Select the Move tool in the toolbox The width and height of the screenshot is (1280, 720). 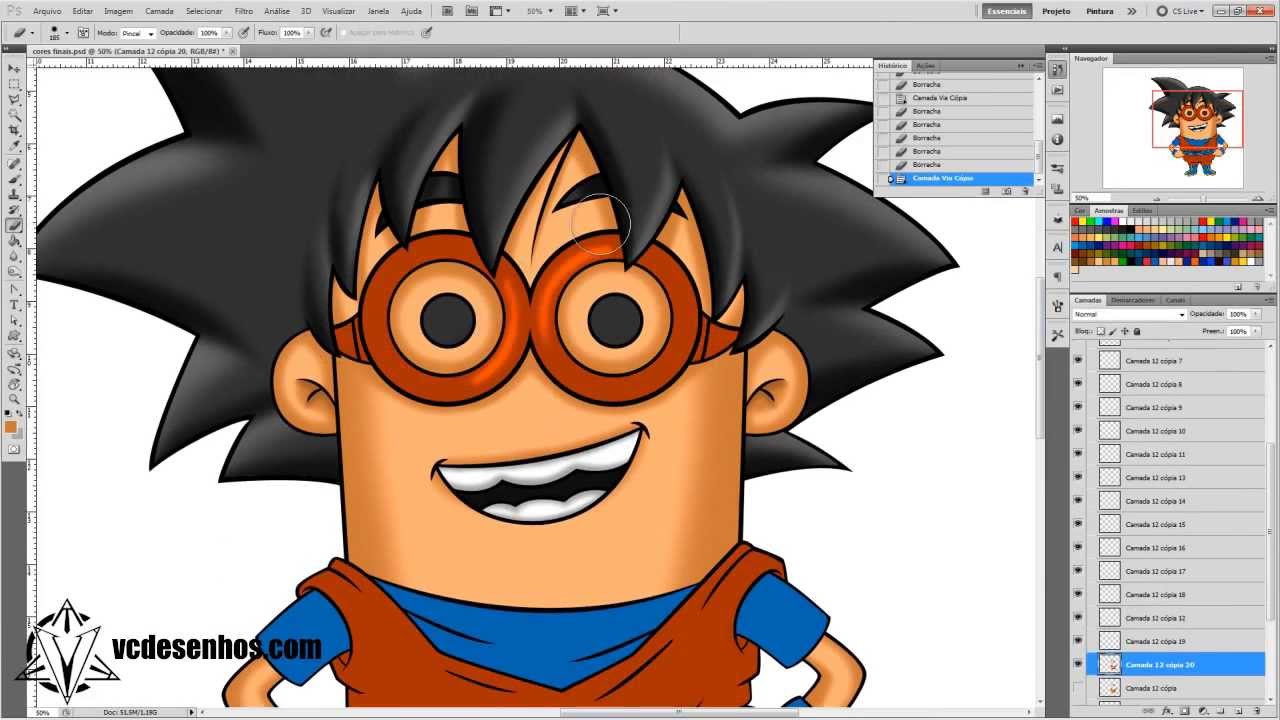14,69
